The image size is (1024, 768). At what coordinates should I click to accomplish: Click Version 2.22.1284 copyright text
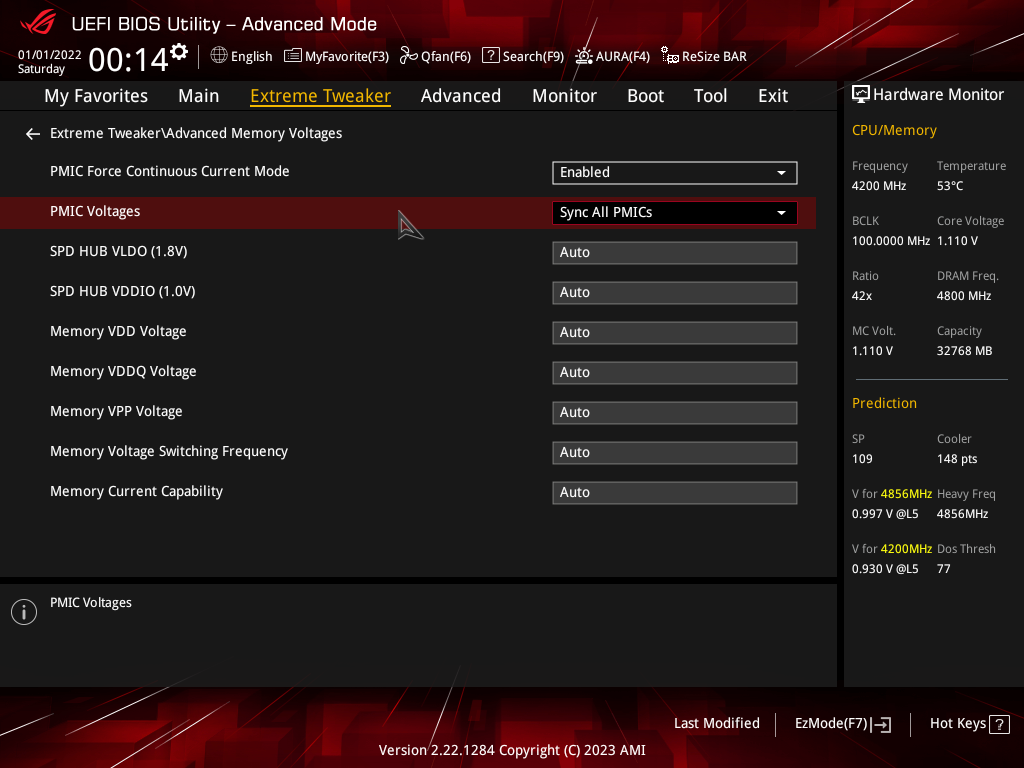tap(512, 750)
